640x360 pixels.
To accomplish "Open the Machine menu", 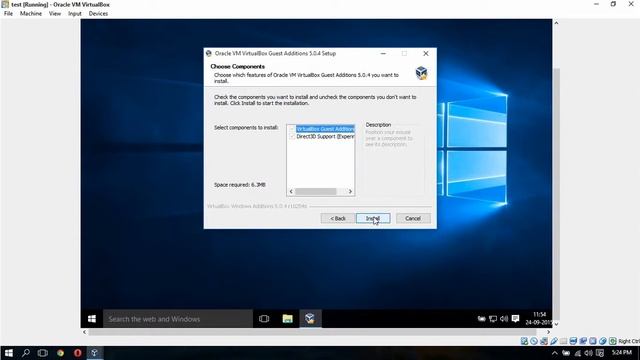I will (31, 13).
